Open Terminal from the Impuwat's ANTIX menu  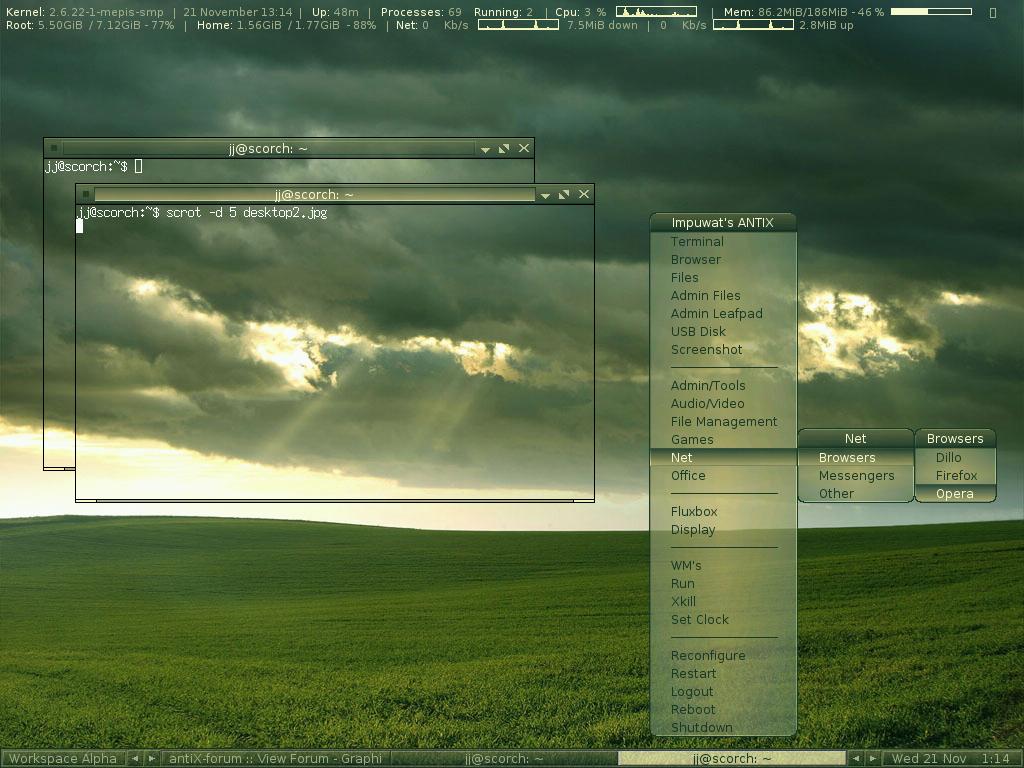[724, 242]
